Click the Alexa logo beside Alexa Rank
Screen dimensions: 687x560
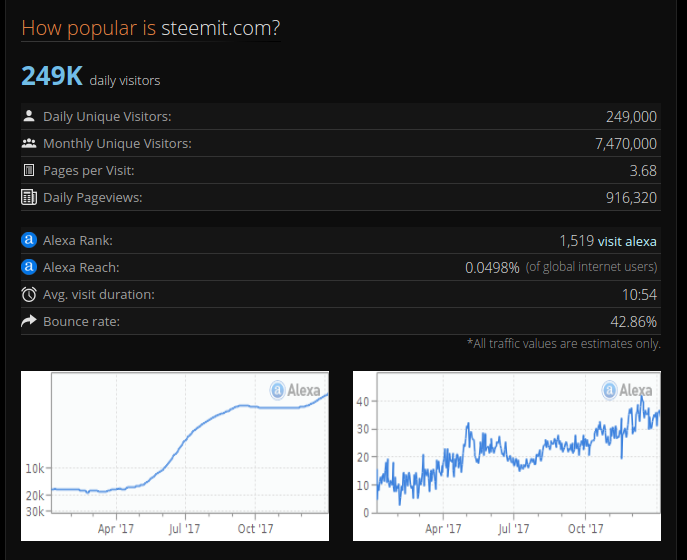[x=29, y=240]
